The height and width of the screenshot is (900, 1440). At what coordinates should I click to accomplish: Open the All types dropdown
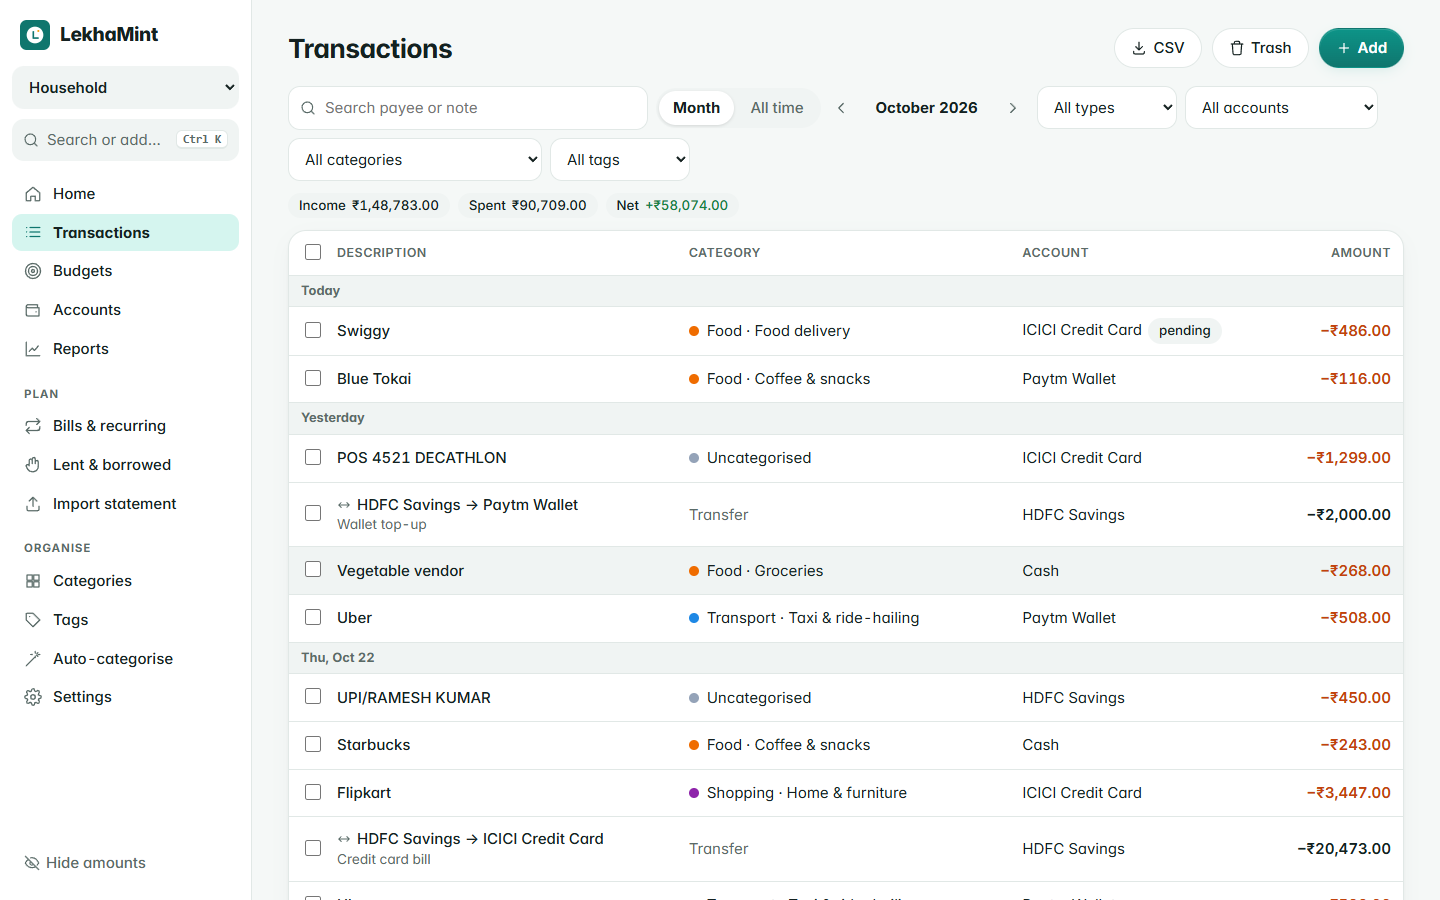click(1107, 108)
